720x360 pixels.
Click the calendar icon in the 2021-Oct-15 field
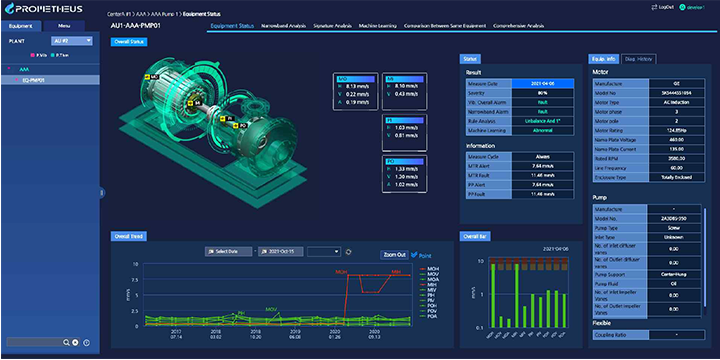(264, 252)
